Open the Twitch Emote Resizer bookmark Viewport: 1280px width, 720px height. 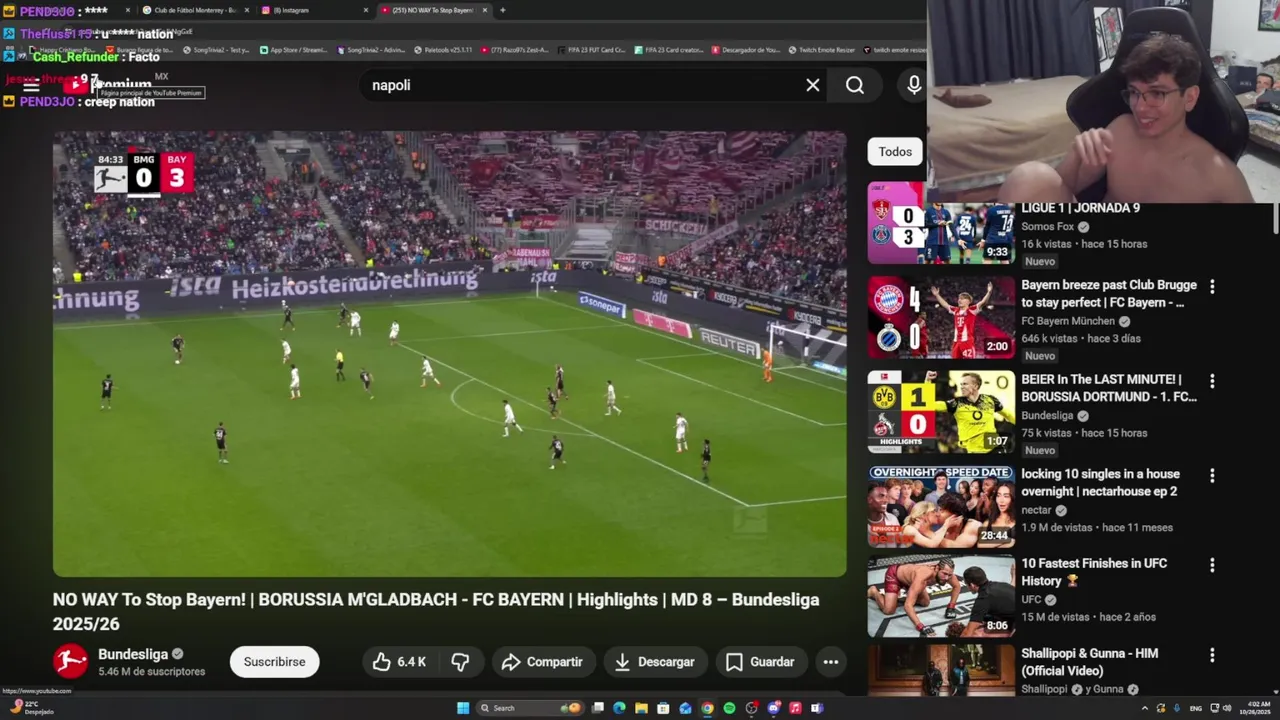(821, 50)
